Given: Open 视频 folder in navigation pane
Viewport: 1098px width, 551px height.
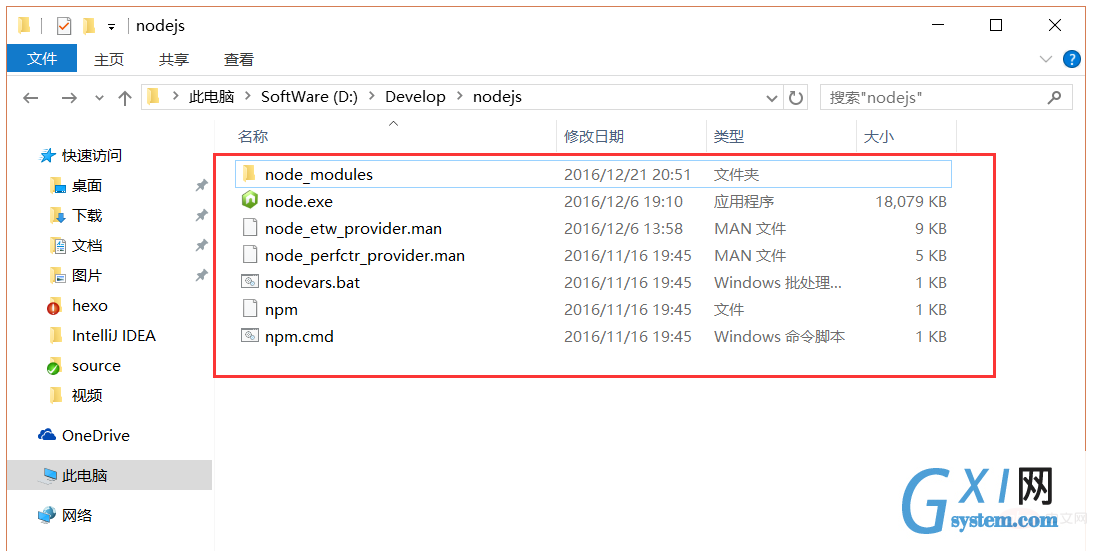Looking at the screenshot, I should [x=88, y=396].
